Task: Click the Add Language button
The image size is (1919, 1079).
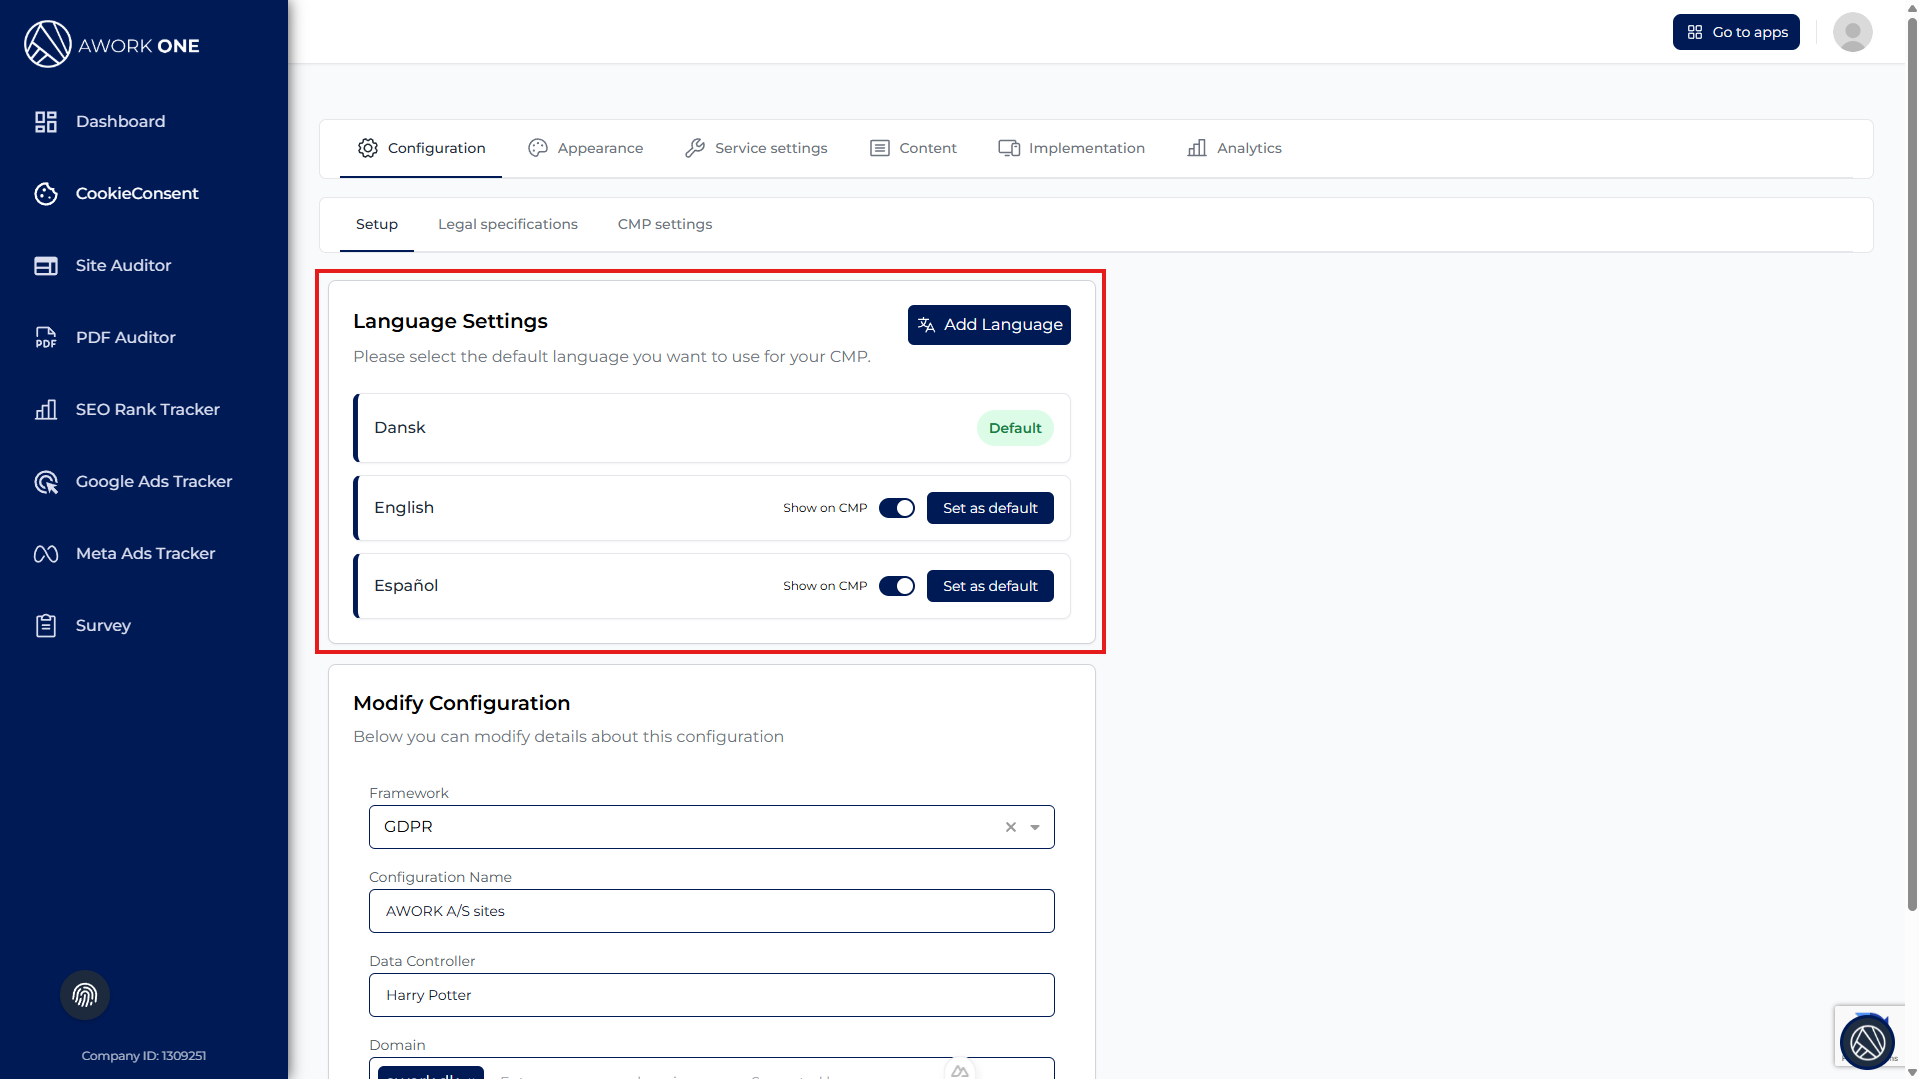Action: (x=988, y=325)
